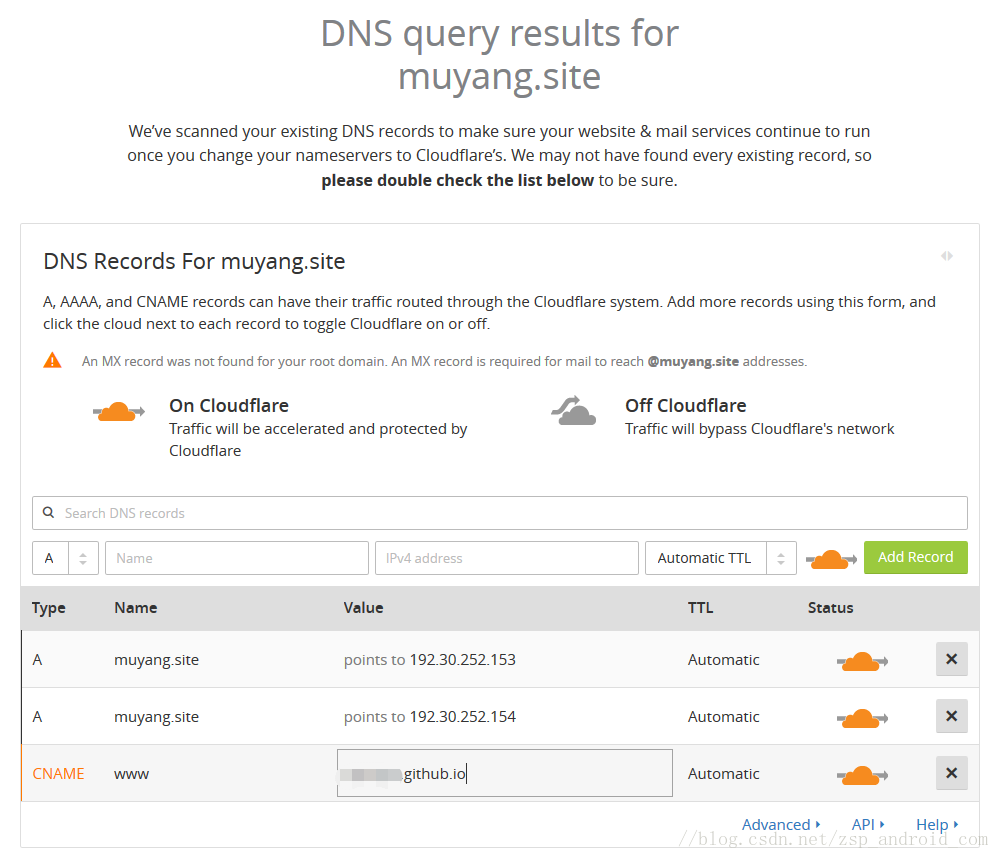
Task: Click the Name column header
Action: pyautogui.click(x=136, y=608)
